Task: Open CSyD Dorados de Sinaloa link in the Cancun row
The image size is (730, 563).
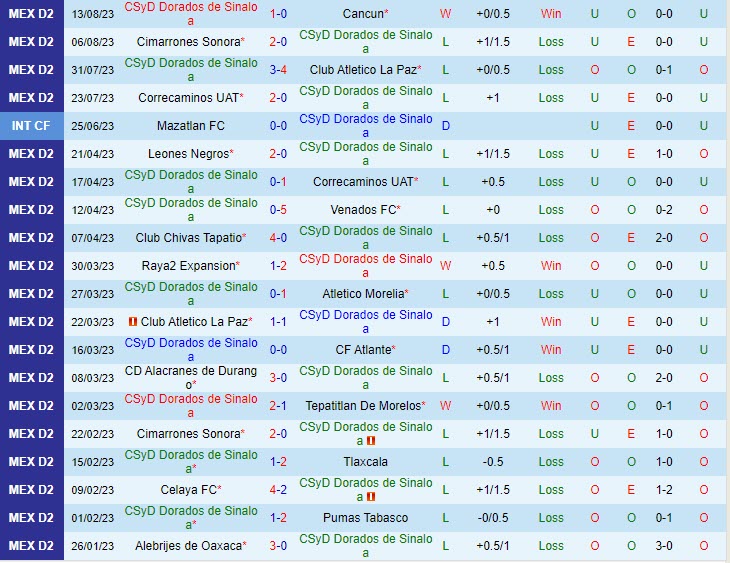Action: coord(190,14)
